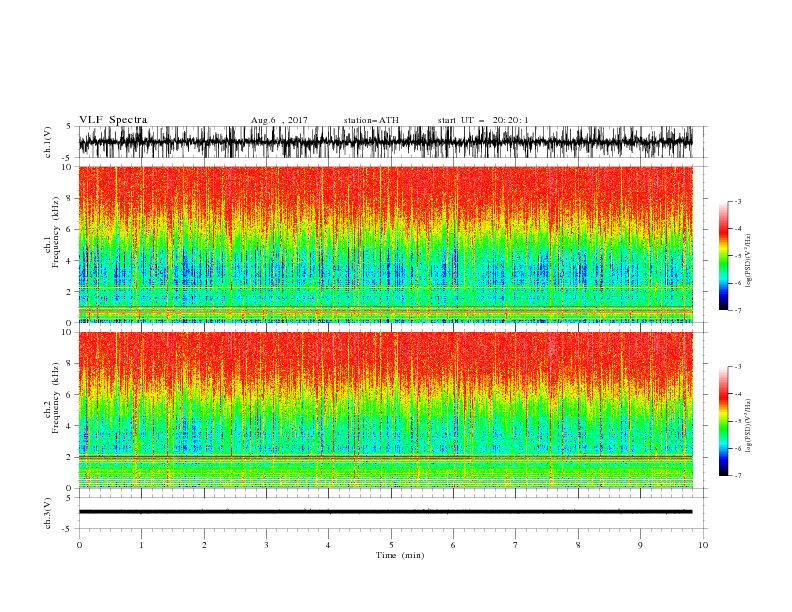Click the '6' tick label on time axis
This screenshot has height=612, width=792.
(453, 545)
